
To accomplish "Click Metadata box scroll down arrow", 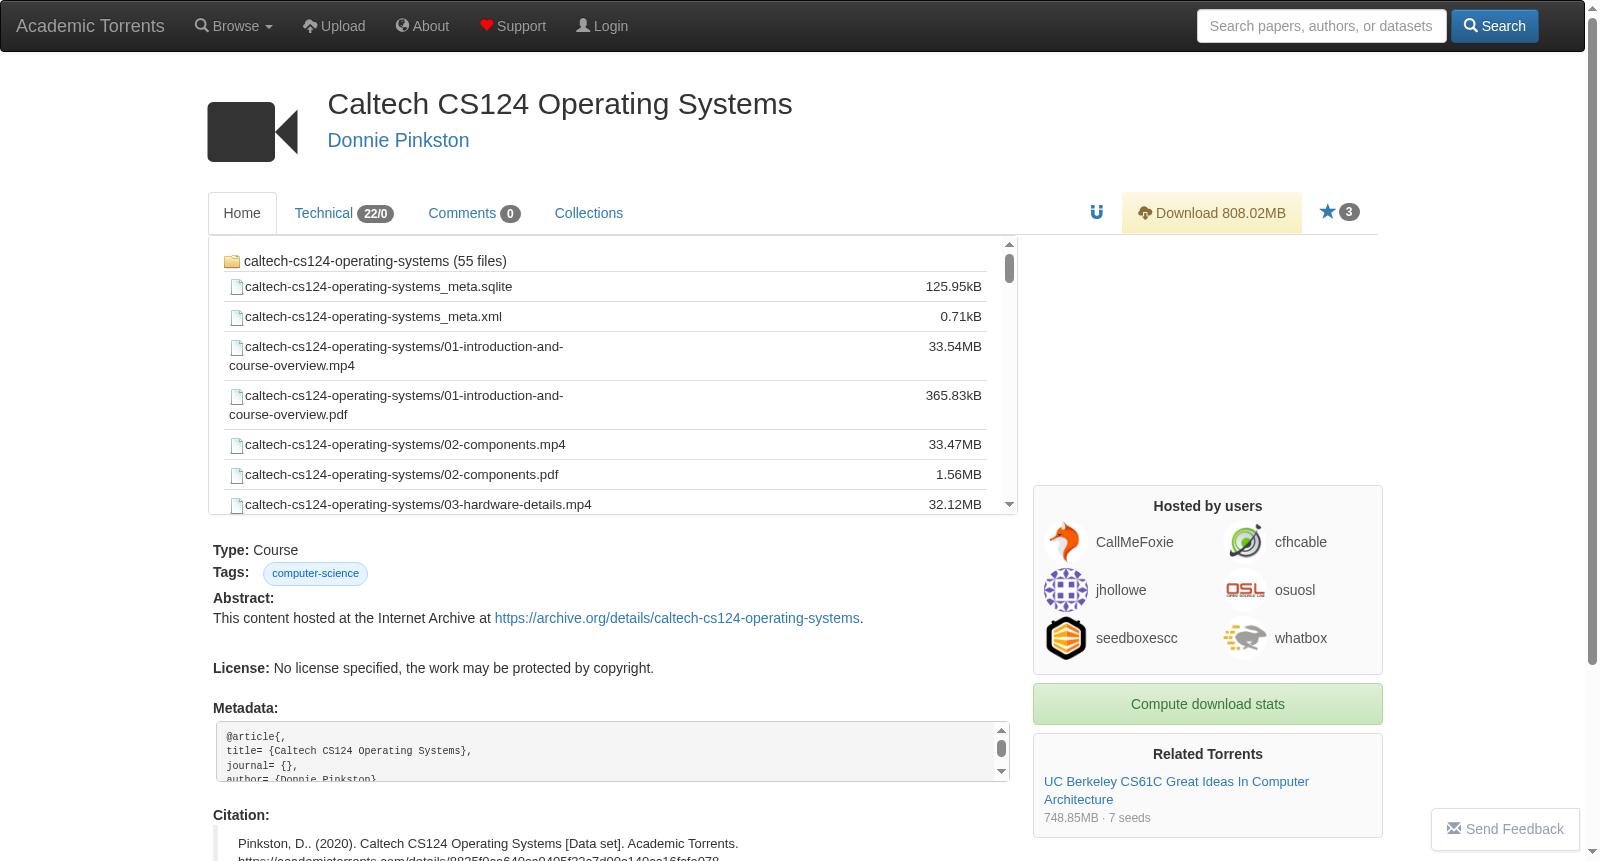I will [x=1001, y=771].
